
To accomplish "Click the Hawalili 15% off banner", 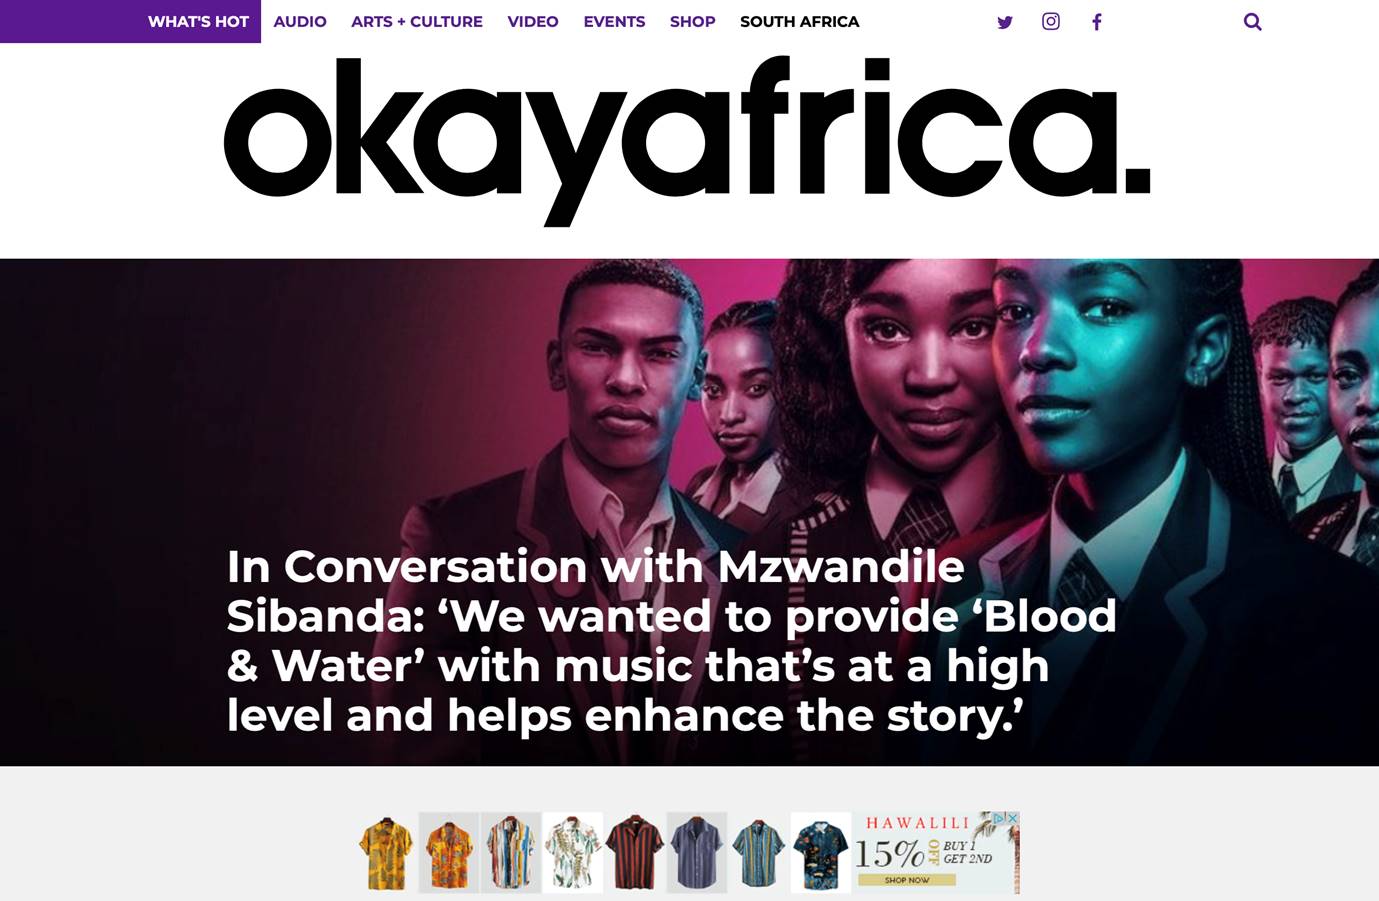I will [x=936, y=853].
